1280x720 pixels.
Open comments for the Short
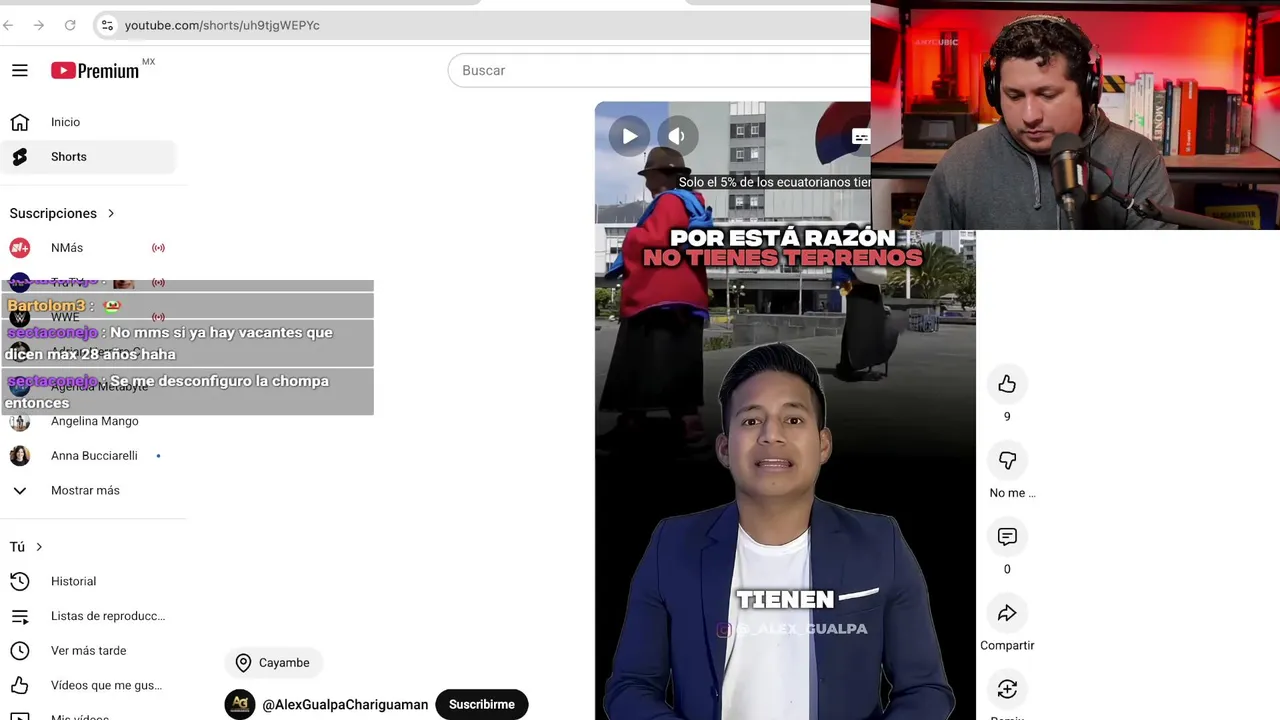pos(1007,537)
